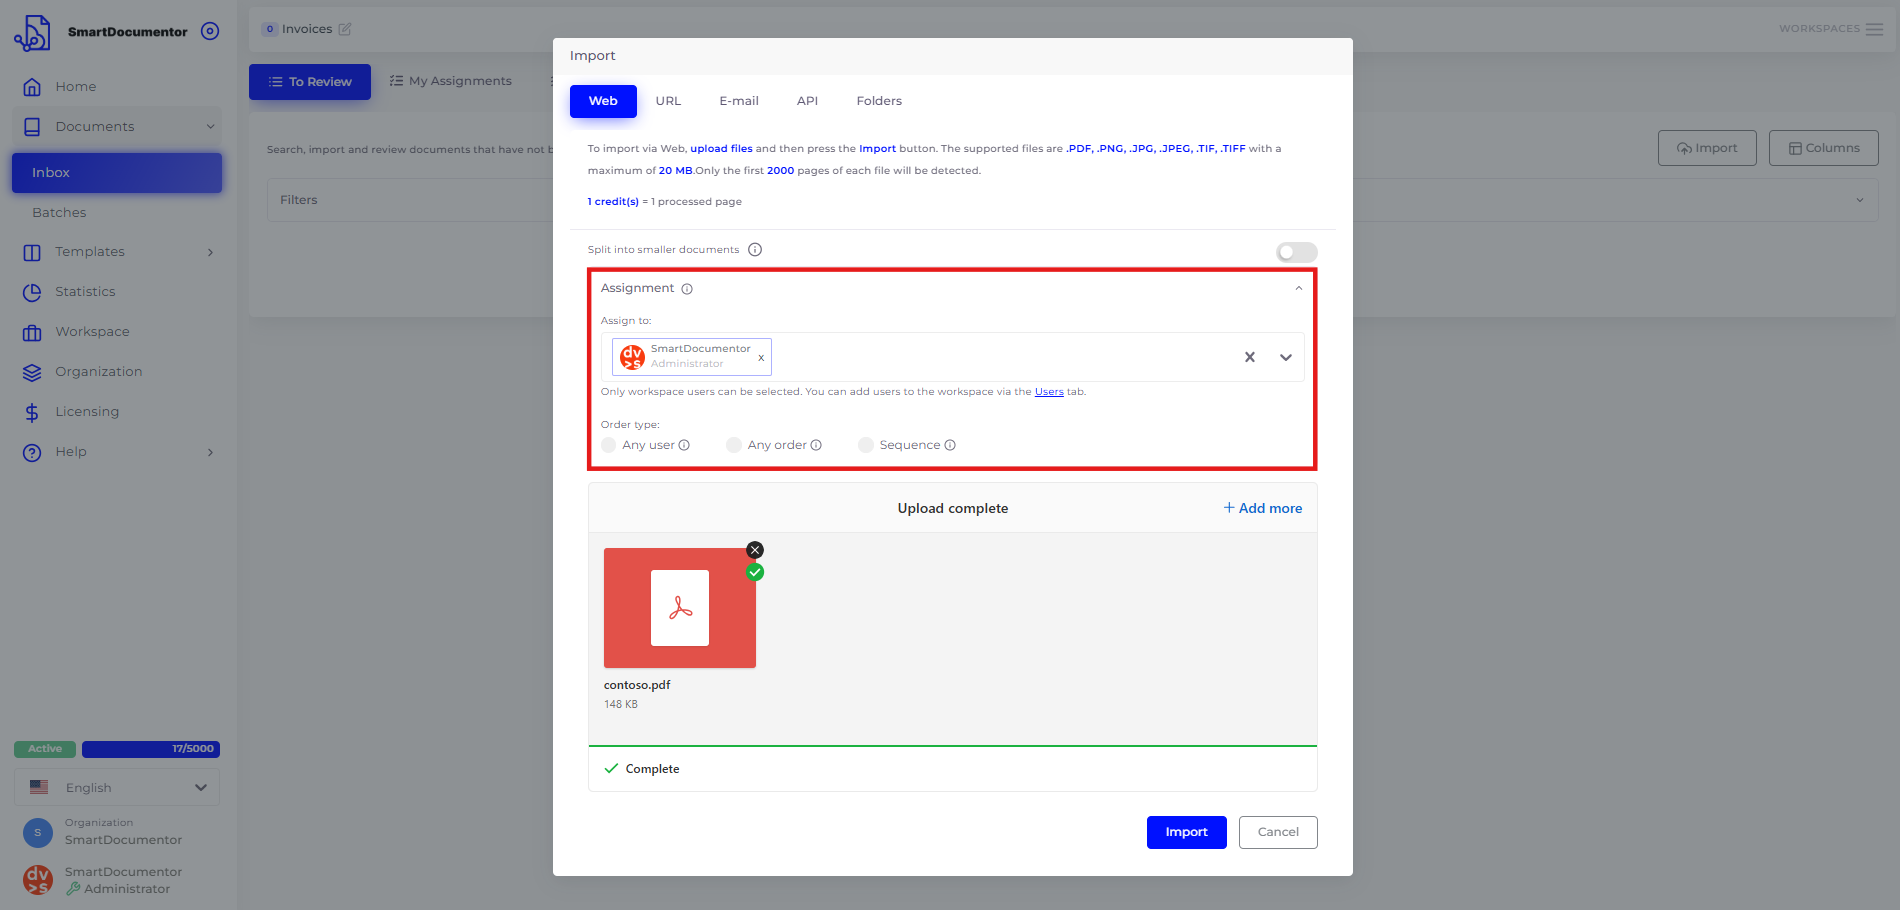
Task: Switch to the Folders import tab
Action: coord(879,101)
